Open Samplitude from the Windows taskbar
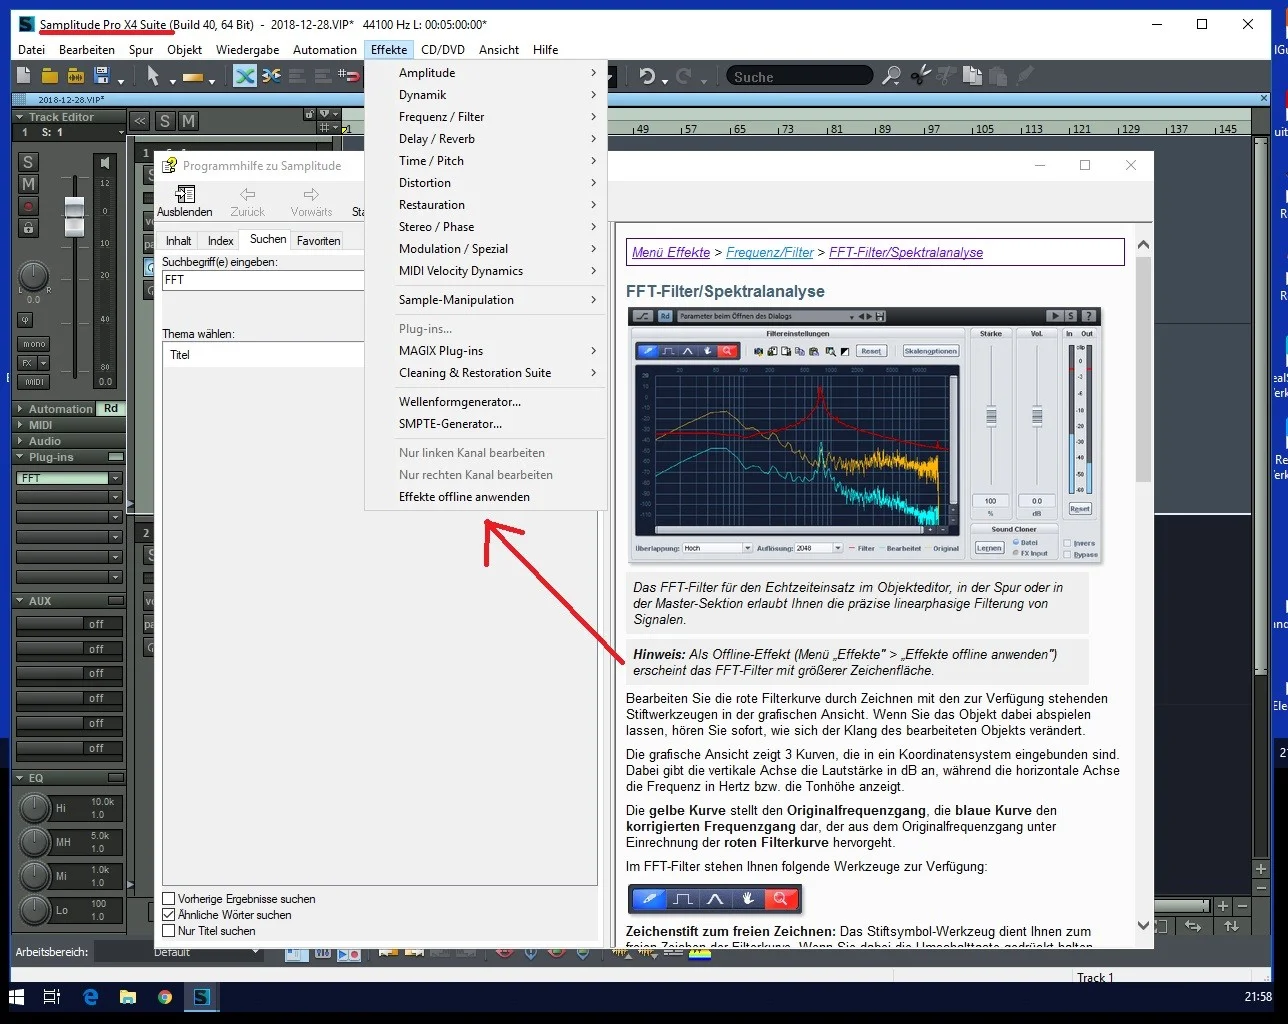 [201, 997]
